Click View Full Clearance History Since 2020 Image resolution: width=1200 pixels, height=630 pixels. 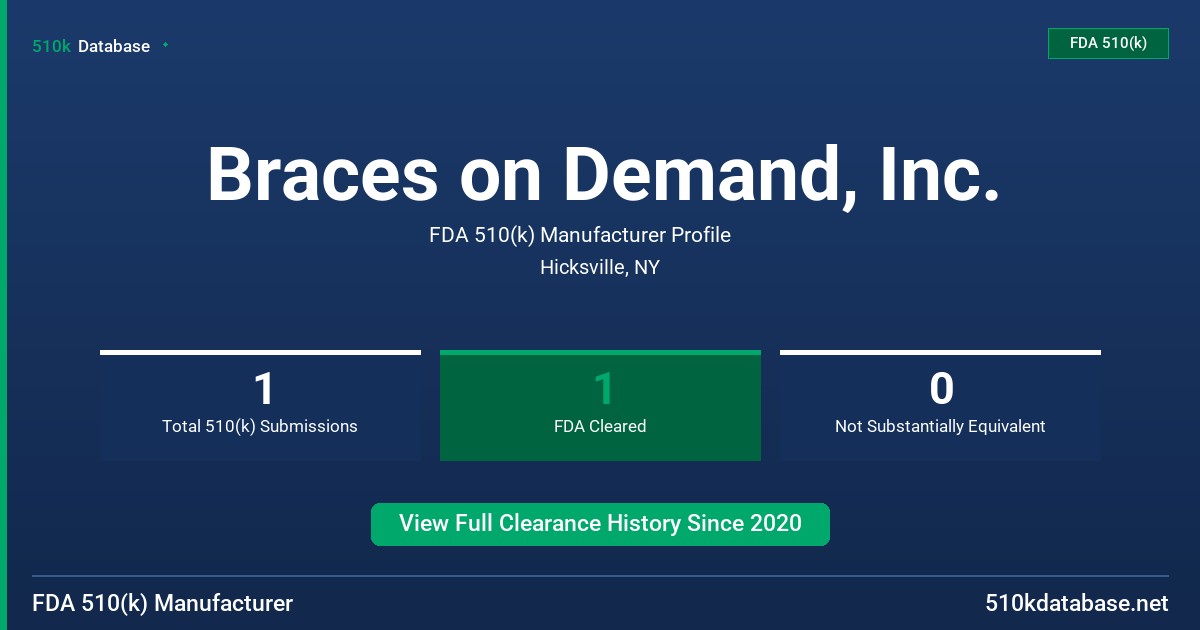(600, 524)
